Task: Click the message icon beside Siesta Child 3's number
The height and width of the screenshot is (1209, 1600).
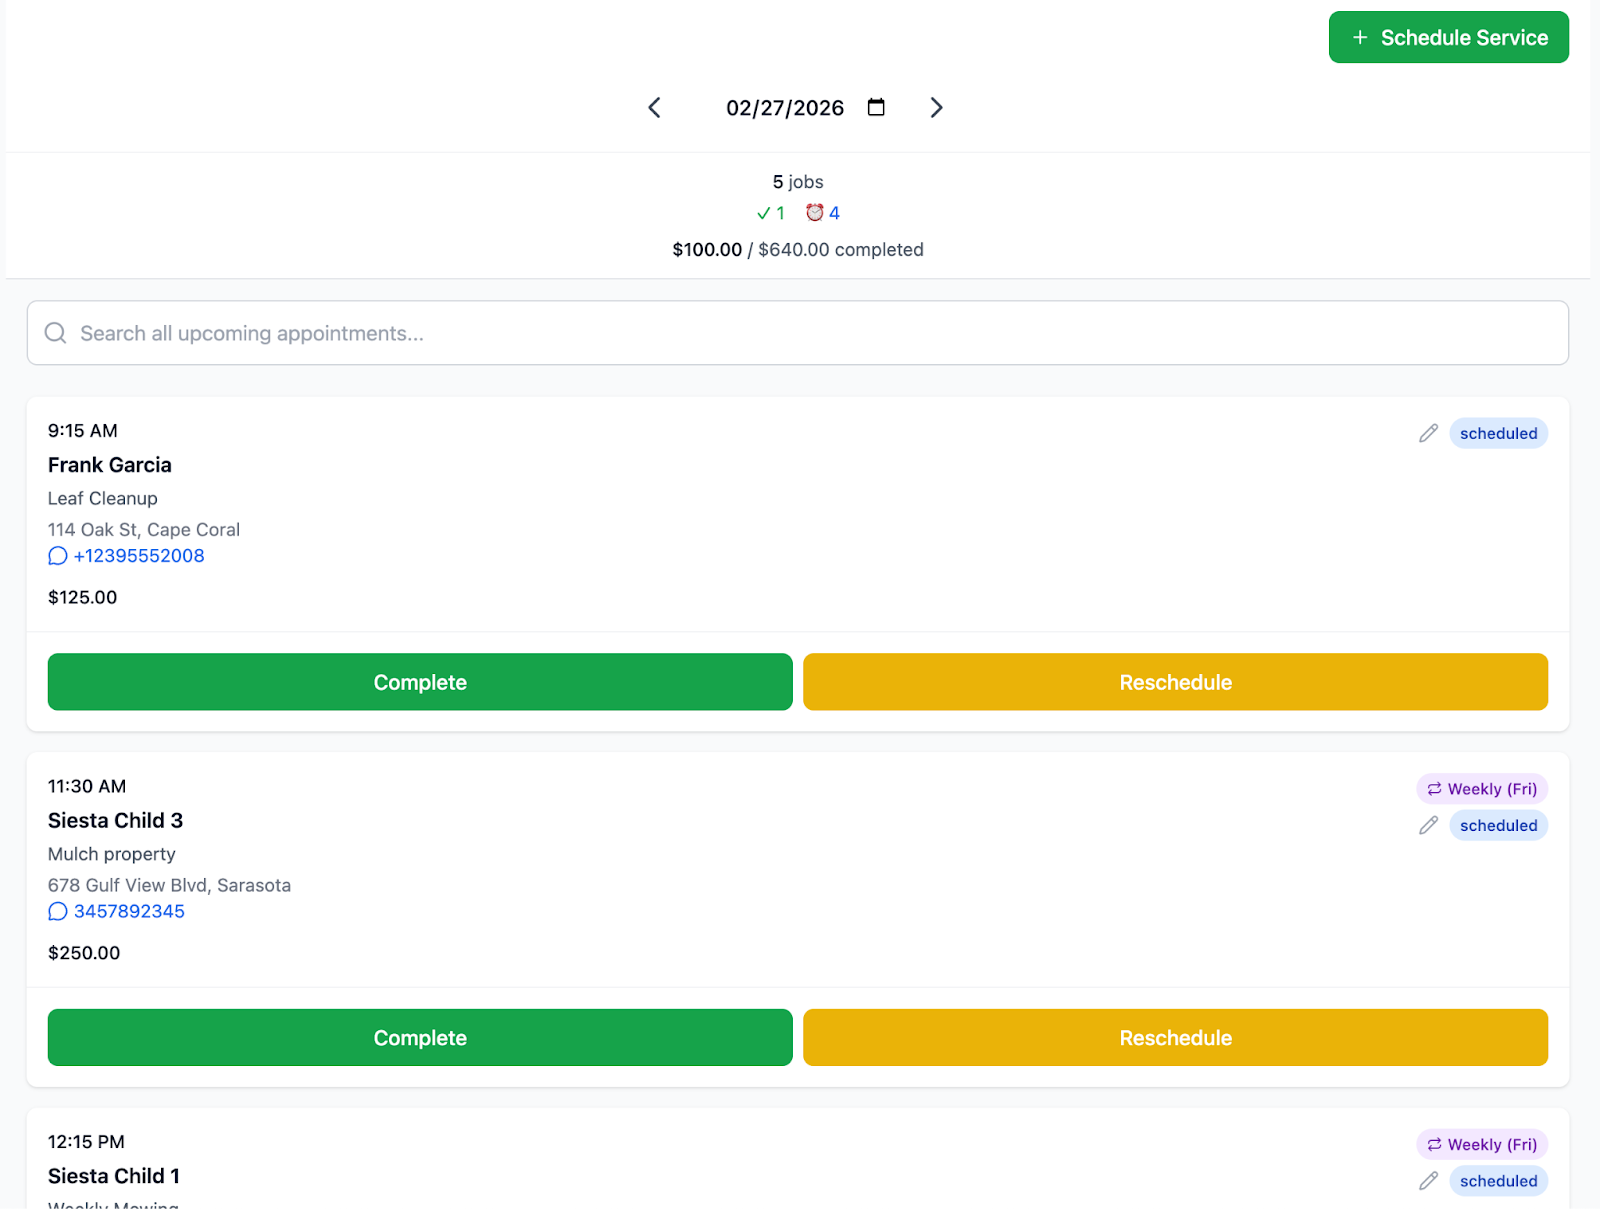Action: coord(57,911)
